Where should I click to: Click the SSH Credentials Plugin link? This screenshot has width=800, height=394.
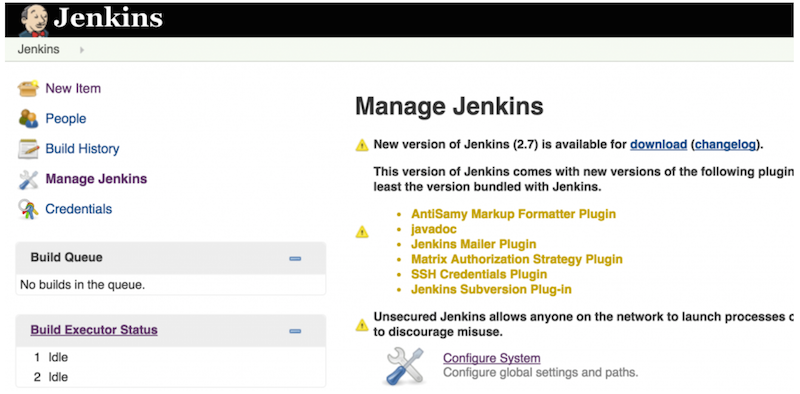(479, 274)
